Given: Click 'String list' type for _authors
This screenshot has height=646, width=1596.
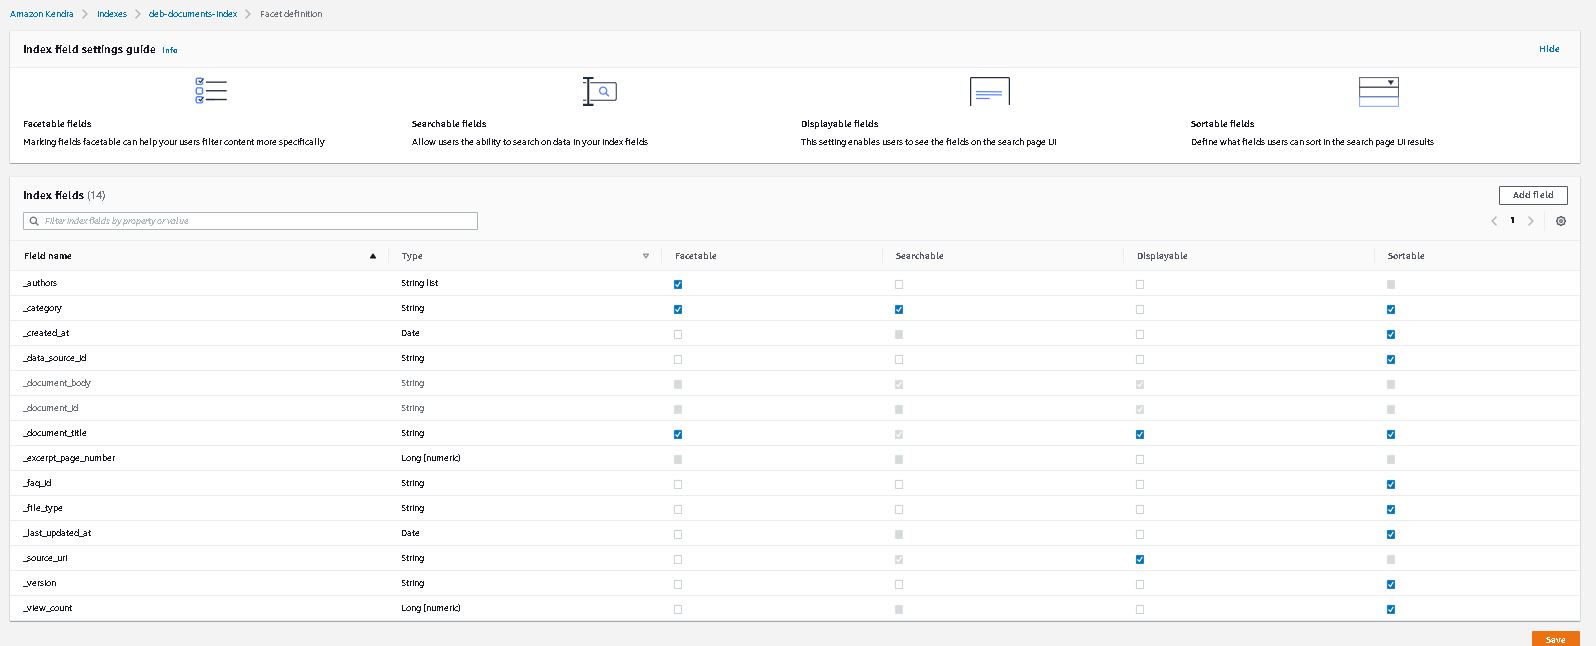Looking at the screenshot, I should click(x=420, y=283).
